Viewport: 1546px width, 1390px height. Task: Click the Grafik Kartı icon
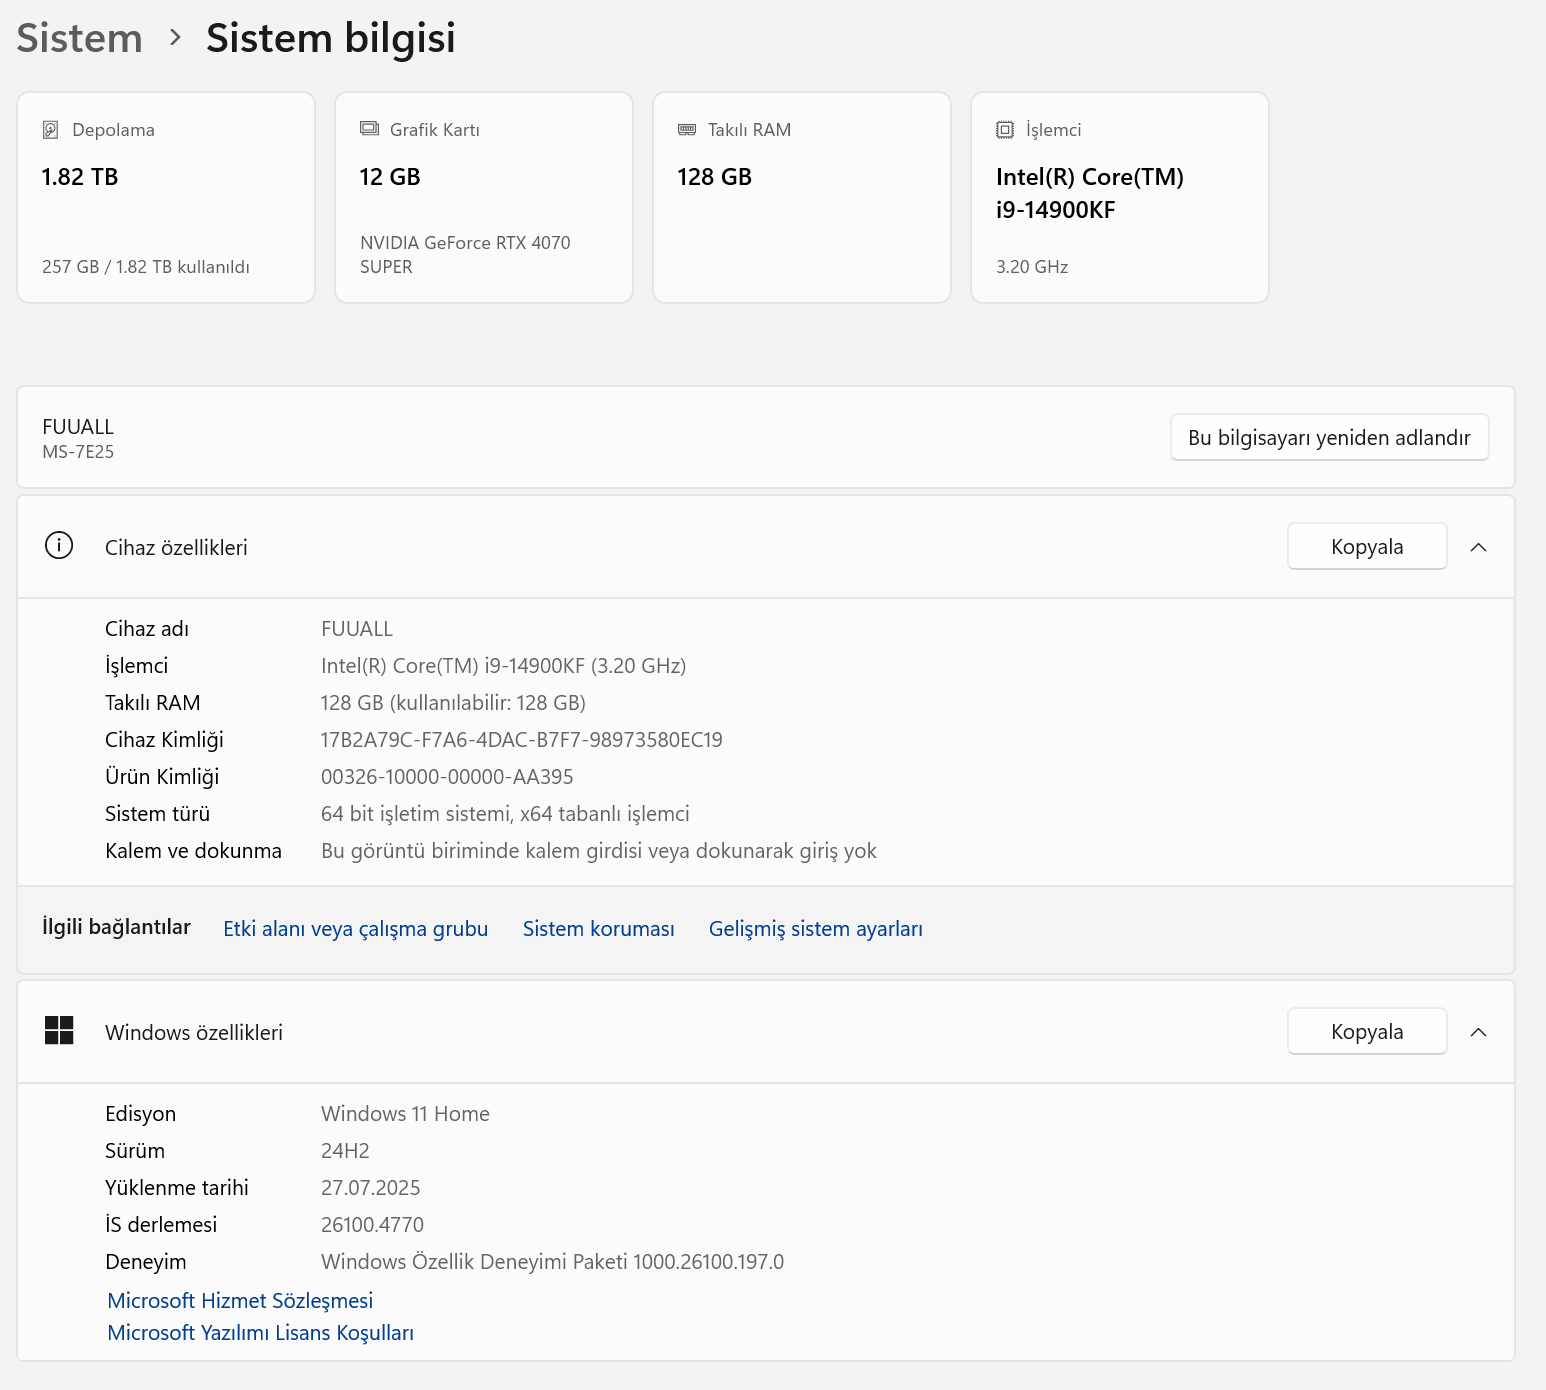[369, 129]
